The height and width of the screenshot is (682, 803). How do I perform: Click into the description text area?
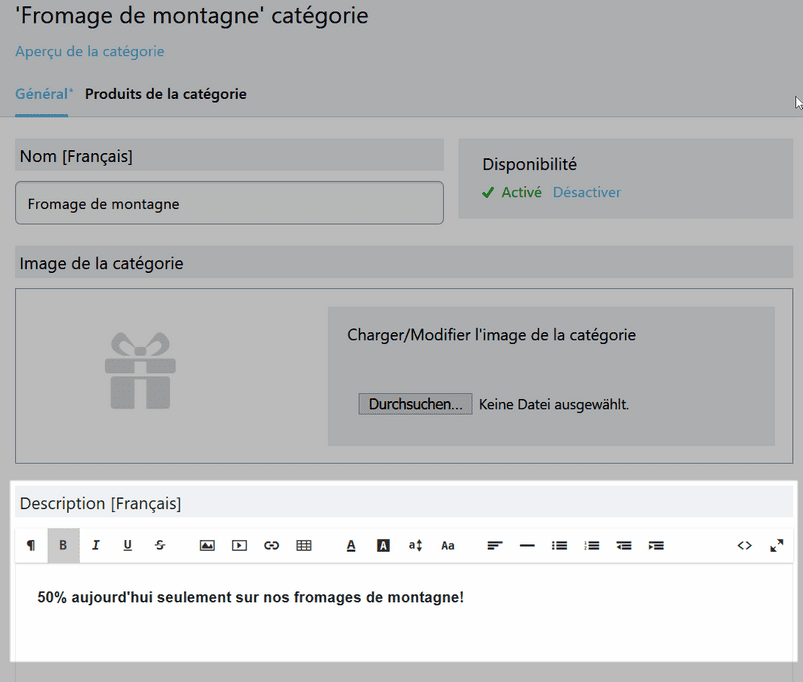[x=404, y=612]
